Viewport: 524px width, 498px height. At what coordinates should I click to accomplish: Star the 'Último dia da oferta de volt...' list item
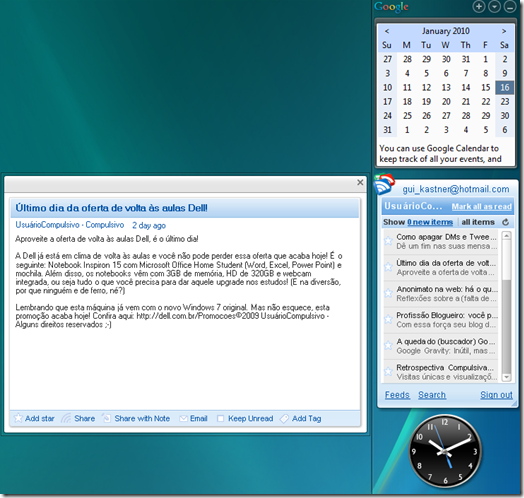388,267
